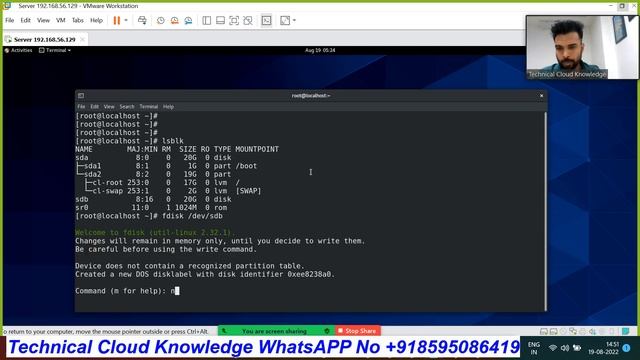Click the stretch guest display icon
Image resolution: width=640 pixels, height=360 pixels.
[x=285, y=20]
